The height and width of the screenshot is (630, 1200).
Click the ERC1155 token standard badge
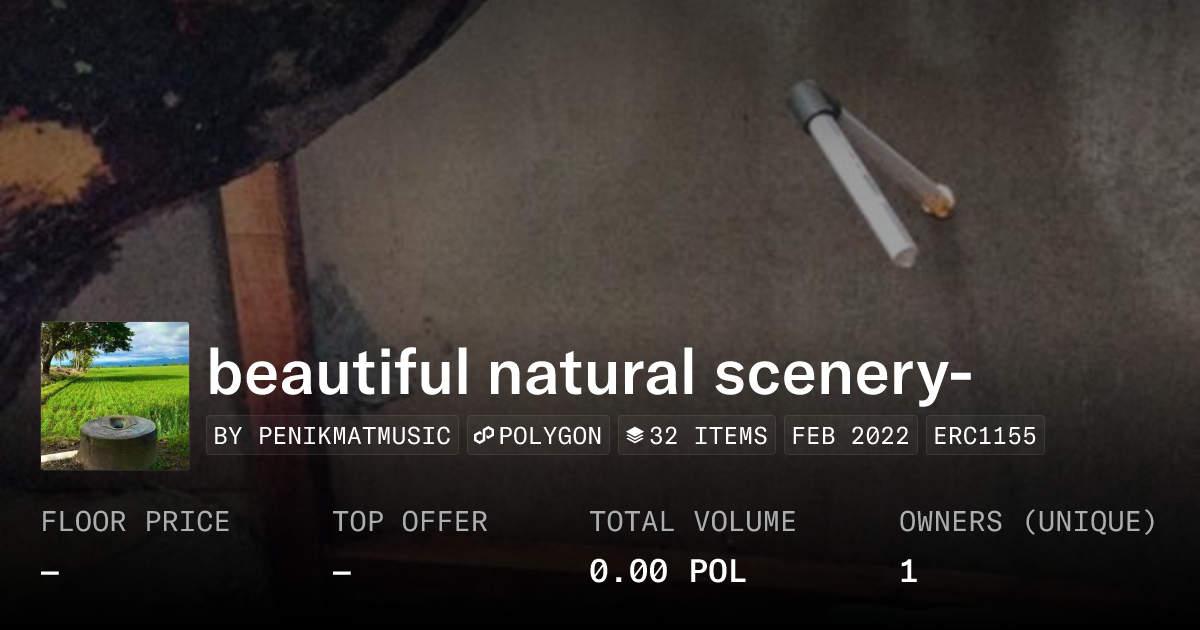pos(986,436)
